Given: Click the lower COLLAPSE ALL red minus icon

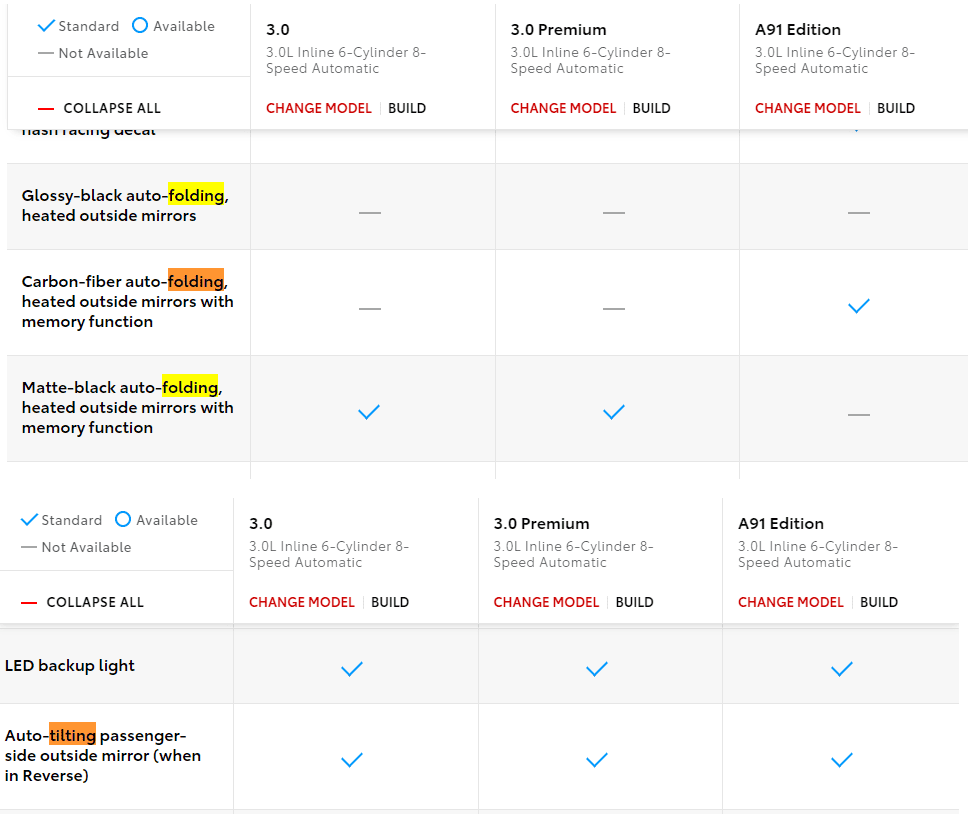Looking at the screenshot, I should coord(29,603).
